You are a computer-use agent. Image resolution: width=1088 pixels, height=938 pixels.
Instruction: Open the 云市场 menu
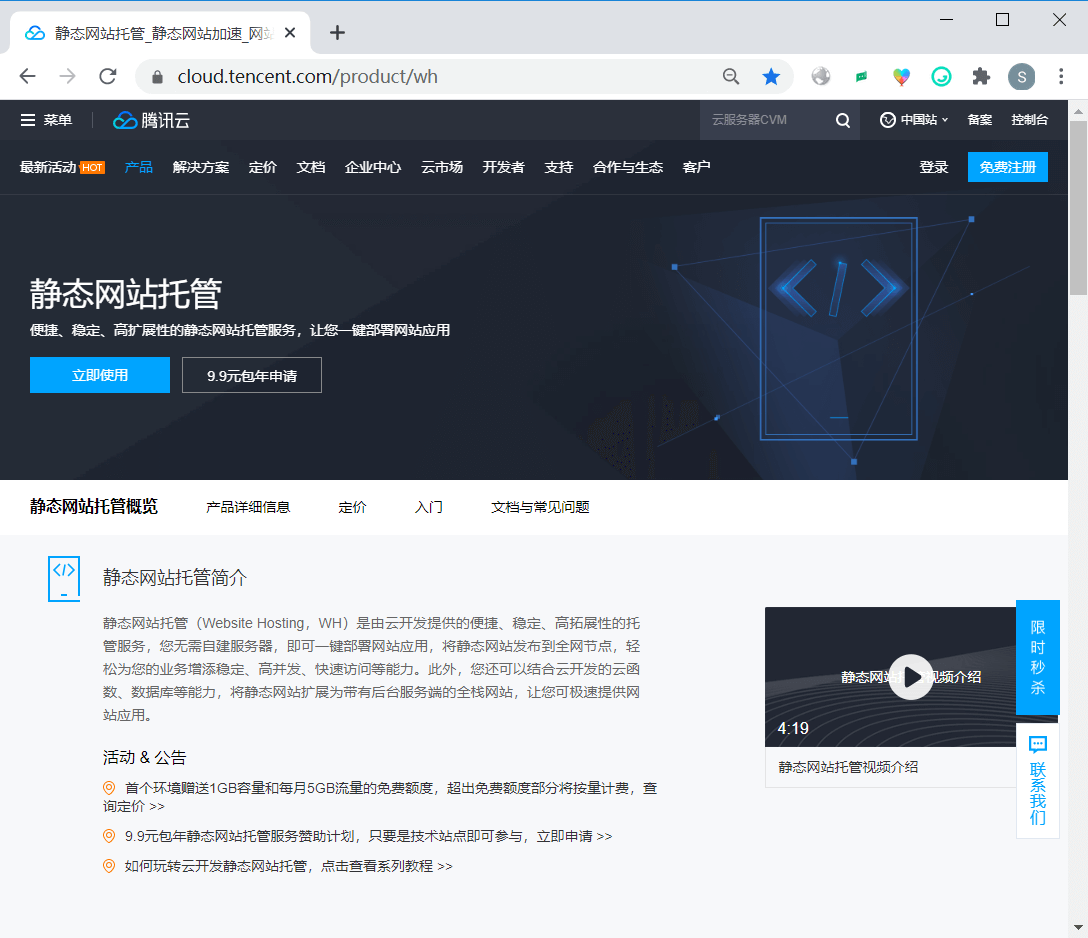click(442, 167)
